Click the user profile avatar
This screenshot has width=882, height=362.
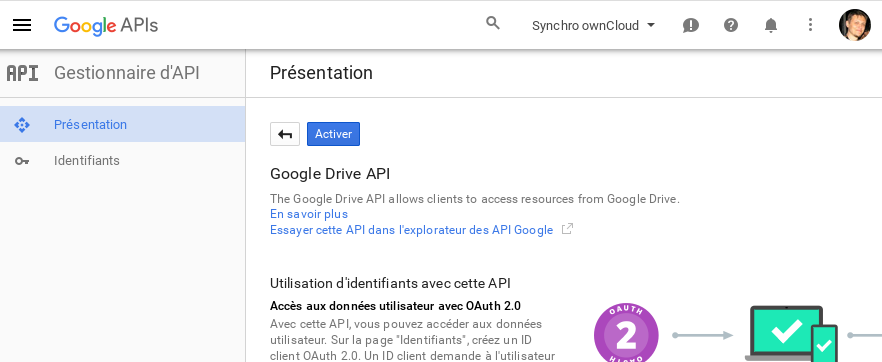854,25
